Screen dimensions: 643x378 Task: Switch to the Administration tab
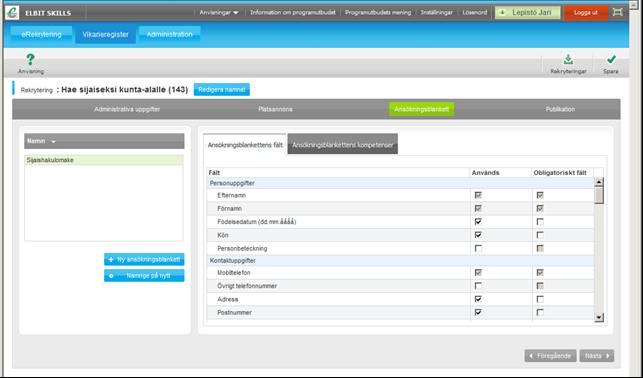tap(169, 34)
